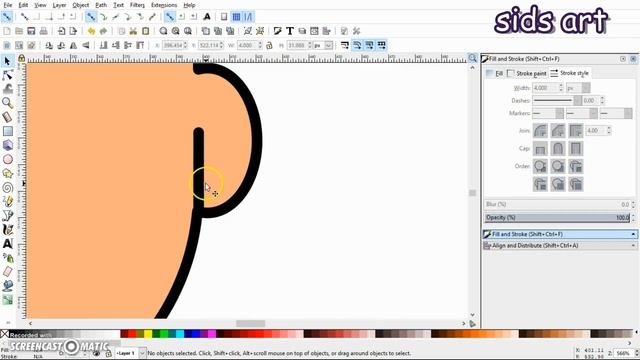640x360 pixels.
Task: Select the round cap style
Action: click(x=558, y=149)
